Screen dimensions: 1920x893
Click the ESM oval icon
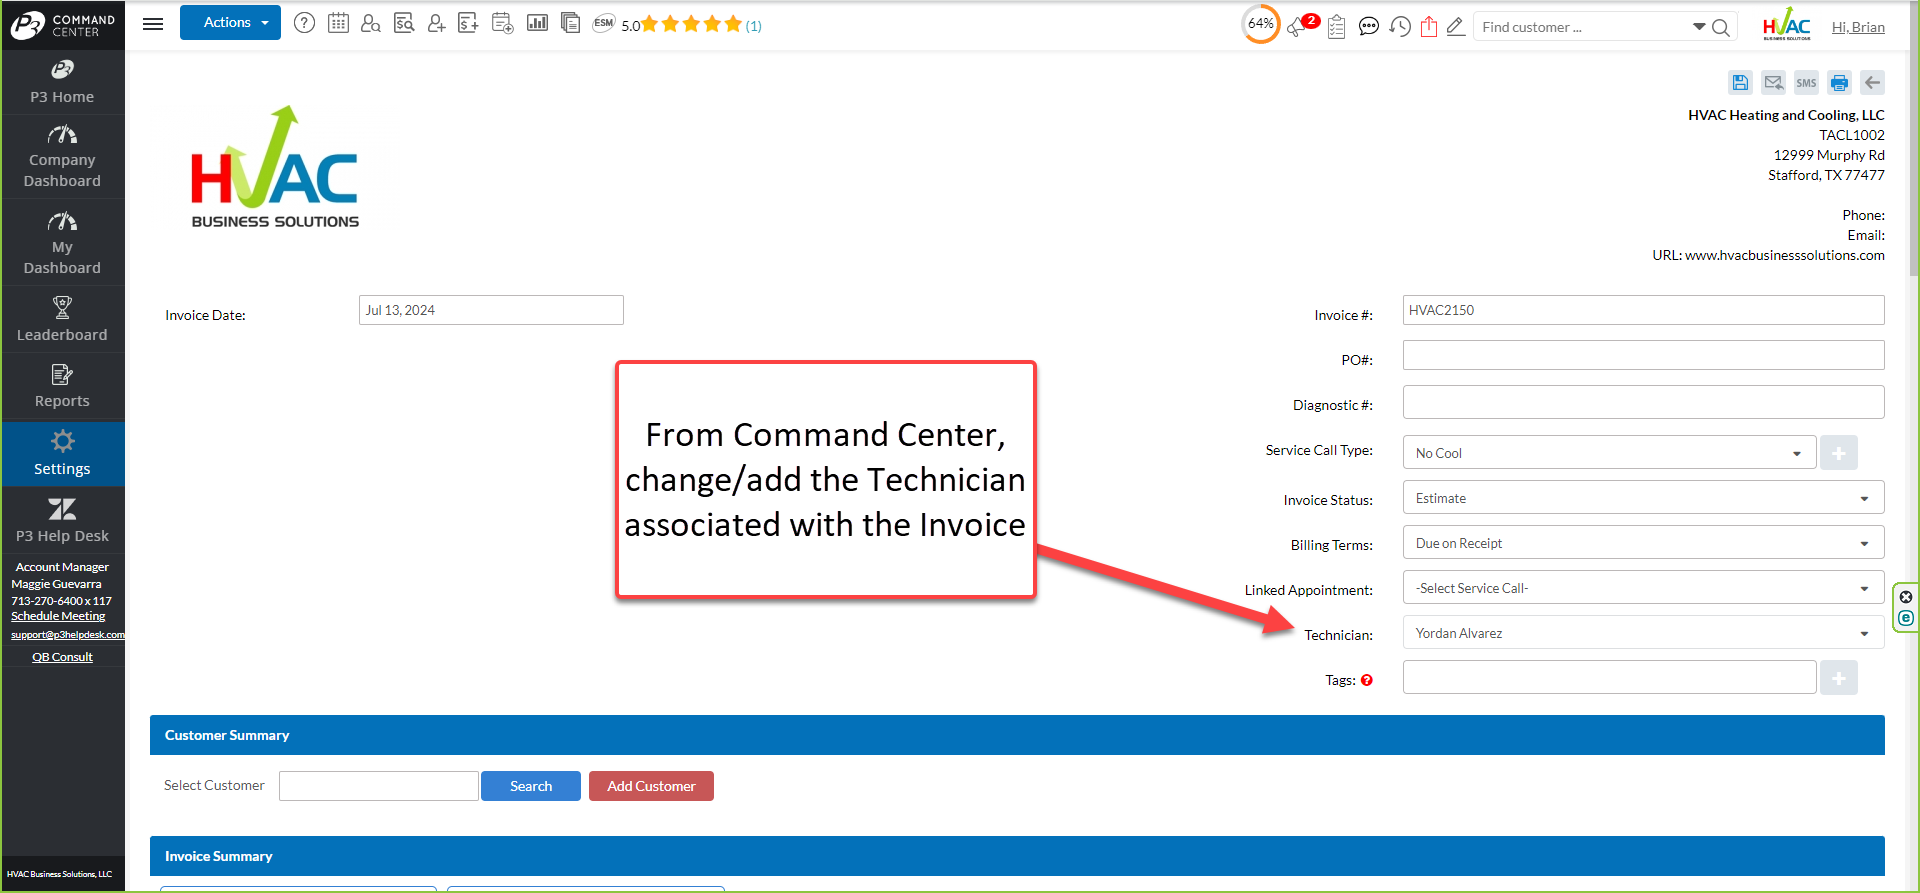(x=603, y=23)
